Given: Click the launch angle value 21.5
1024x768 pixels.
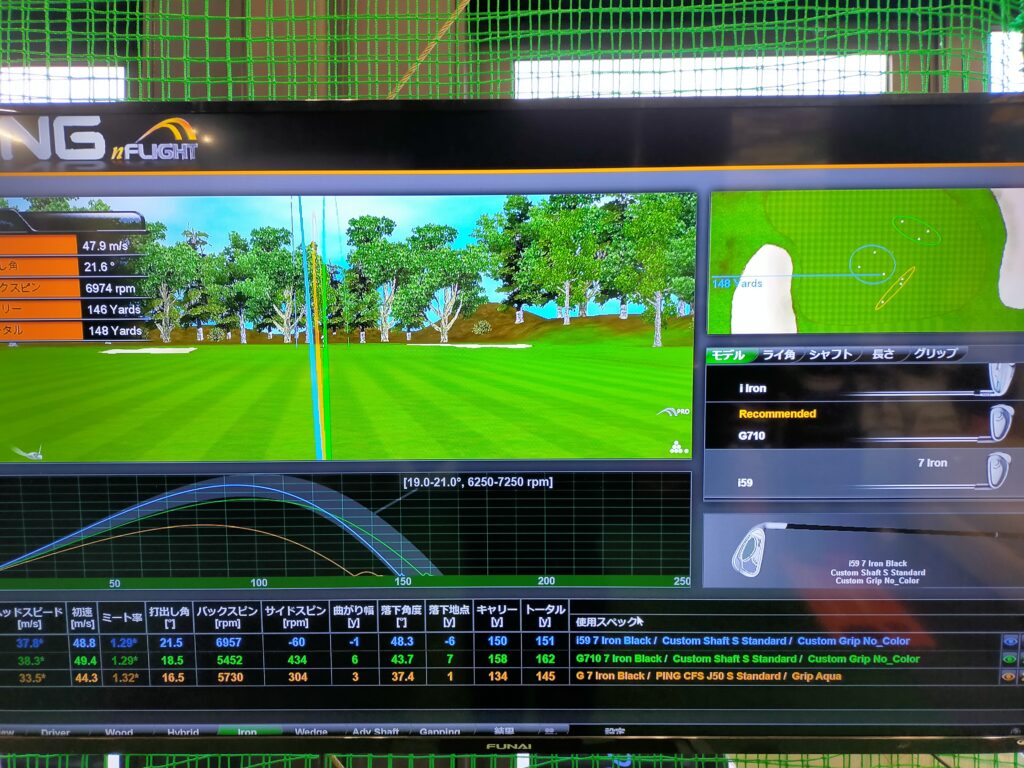Looking at the screenshot, I should tap(171, 643).
